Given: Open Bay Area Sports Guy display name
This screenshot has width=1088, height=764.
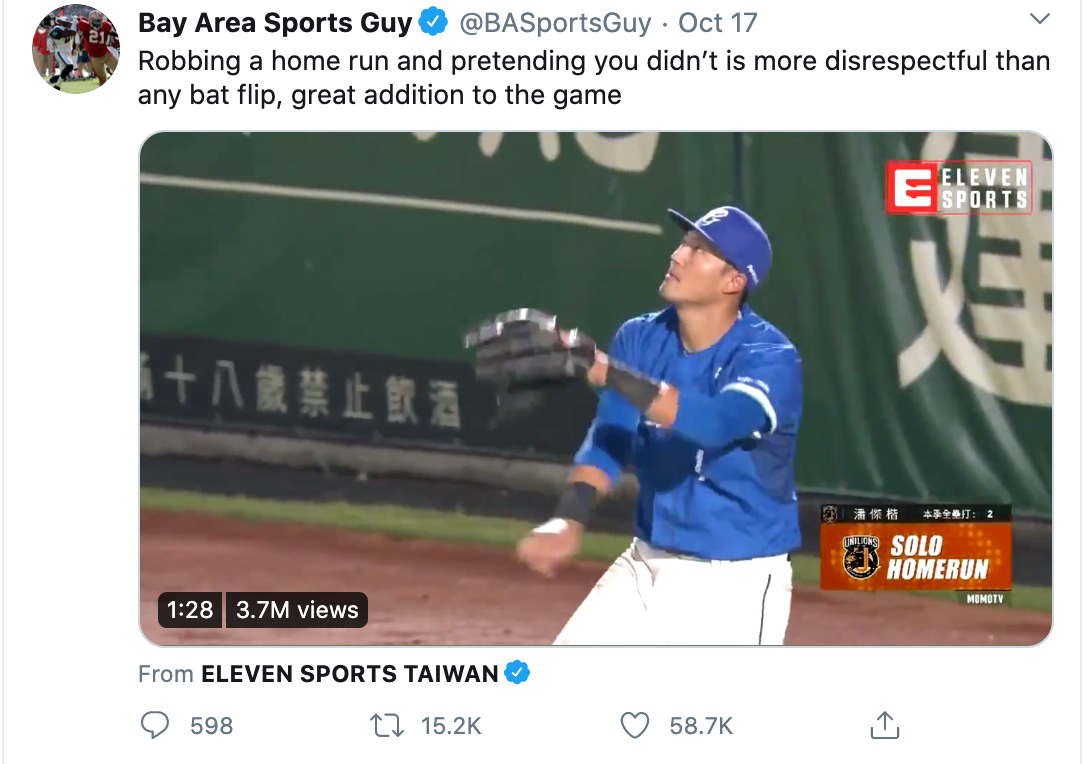Looking at the screenshot, I should click(275, 23).
